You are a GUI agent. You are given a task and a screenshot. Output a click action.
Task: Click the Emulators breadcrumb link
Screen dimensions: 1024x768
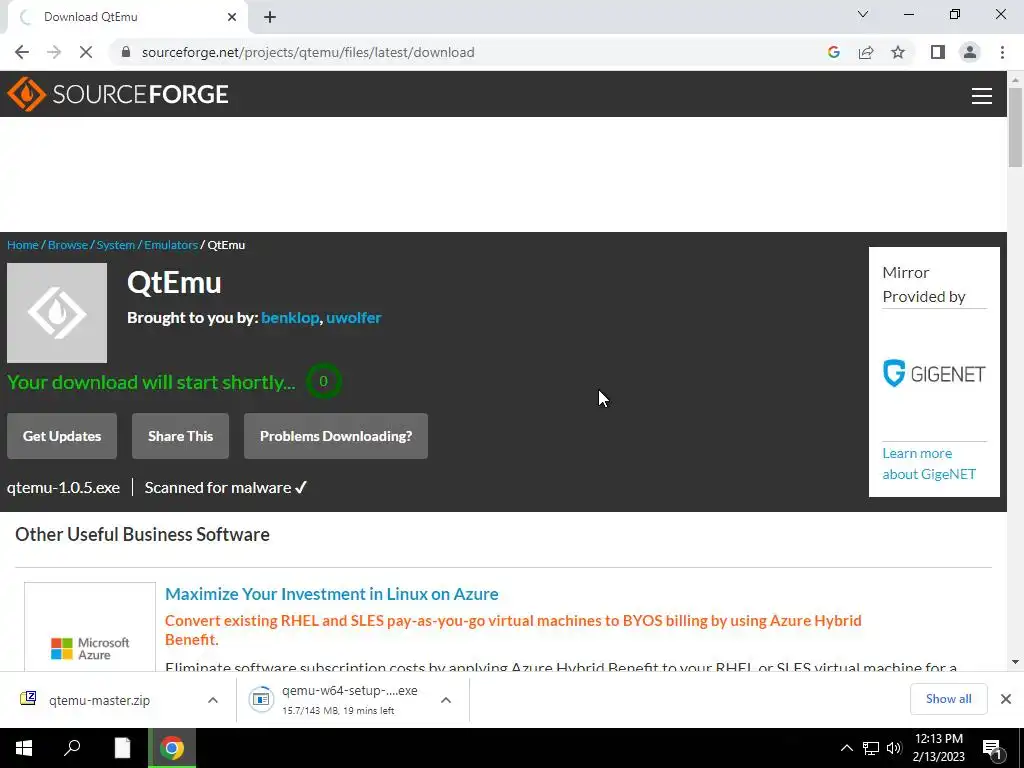coord(171,245)
